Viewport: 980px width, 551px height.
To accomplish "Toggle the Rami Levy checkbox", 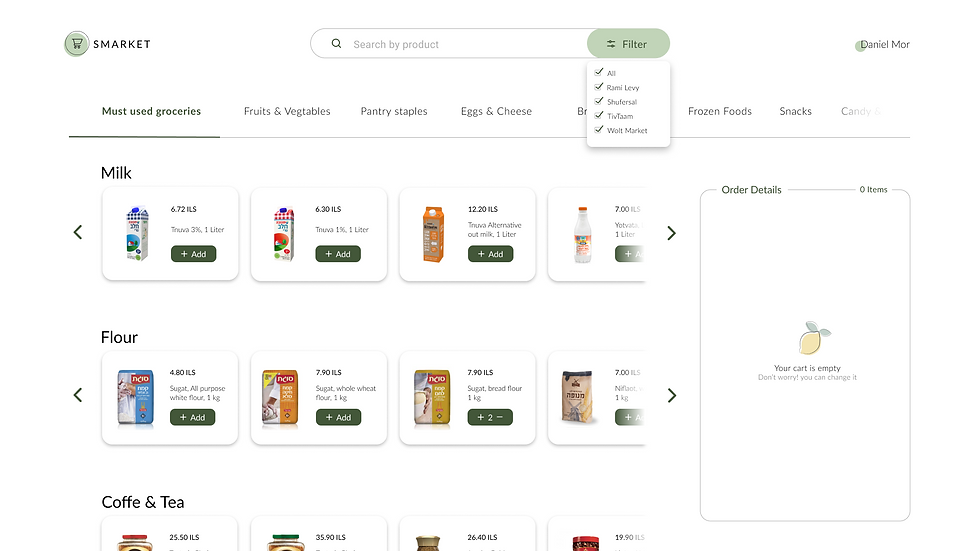I will pos(599,86).
